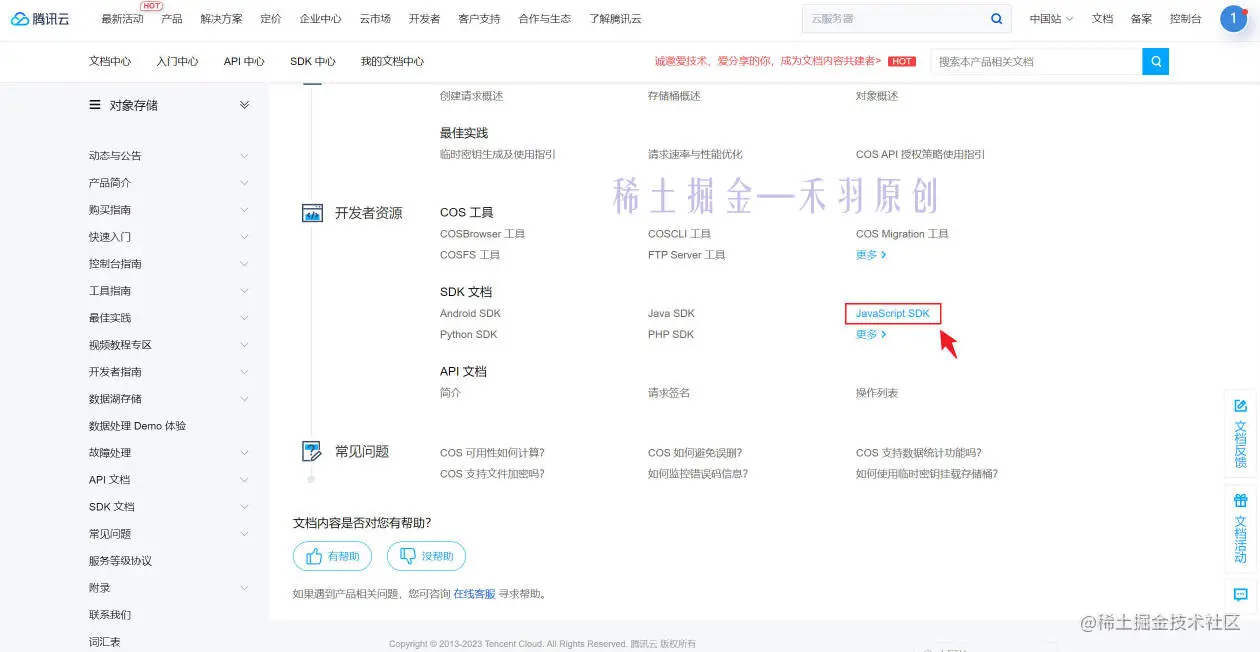This screenshot has width=1260, height=652.
Task: Click the 请求签名 link
Action: [x=669, y=393]
